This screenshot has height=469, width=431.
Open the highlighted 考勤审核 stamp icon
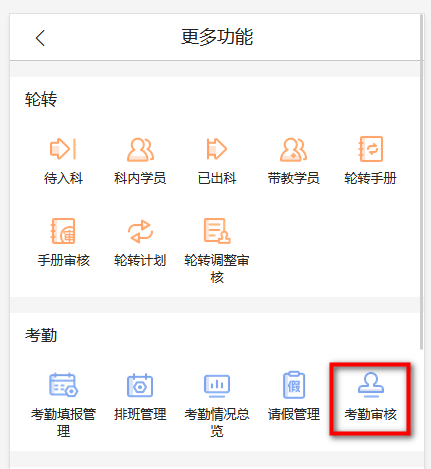[x=371, y=385]
